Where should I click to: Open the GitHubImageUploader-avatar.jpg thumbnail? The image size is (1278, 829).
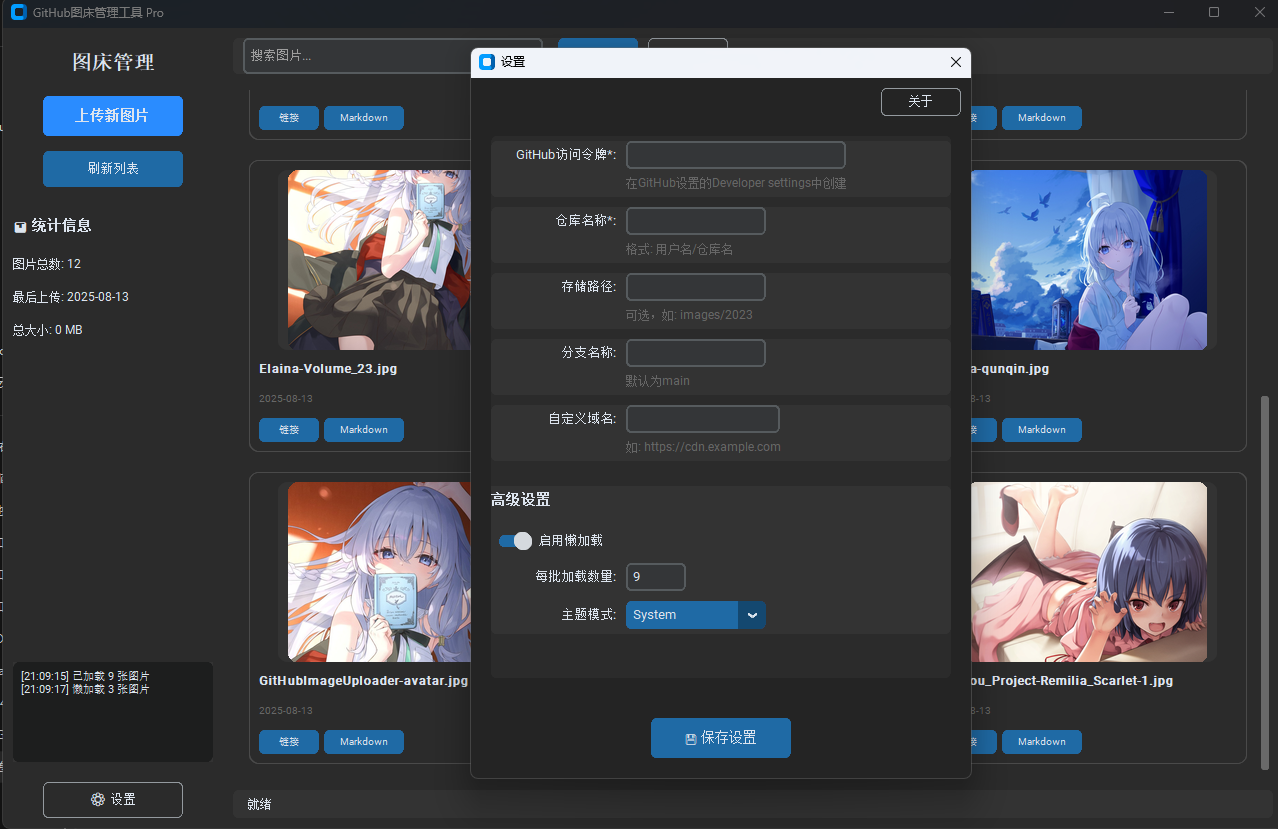coord(379,572)
